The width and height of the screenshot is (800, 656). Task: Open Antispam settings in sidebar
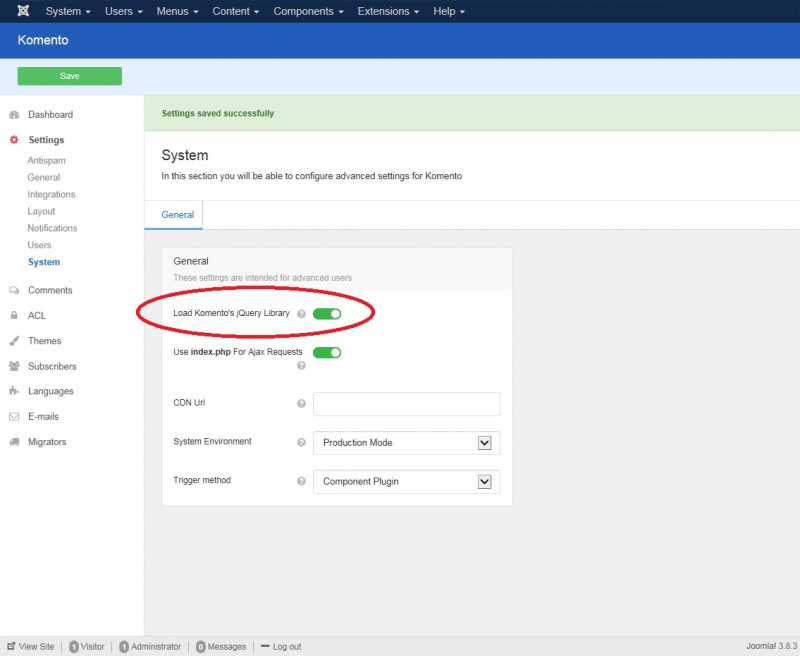(47, 161)
